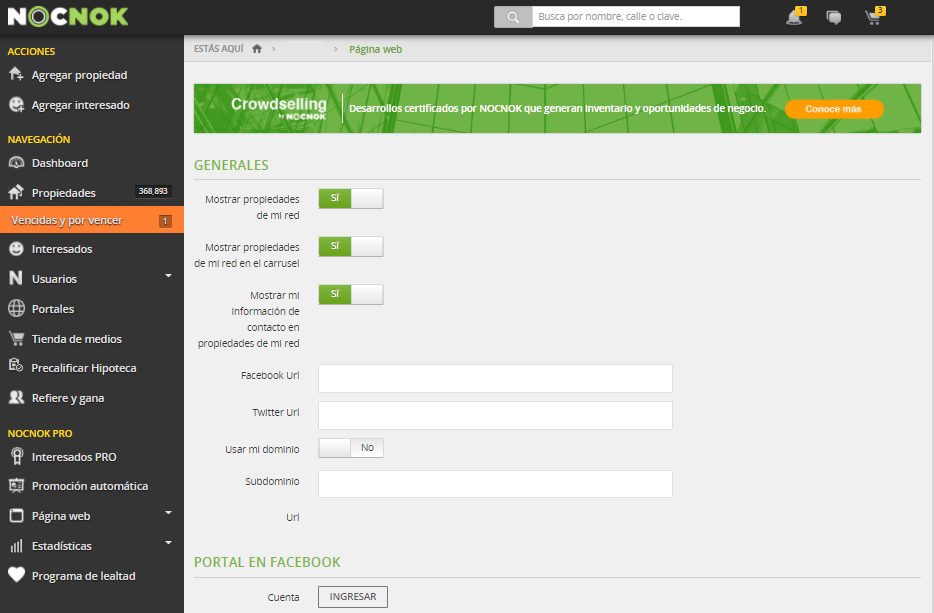Click the Subdominio input field
This screenshot has height=613, width=934.
[495, 484]
